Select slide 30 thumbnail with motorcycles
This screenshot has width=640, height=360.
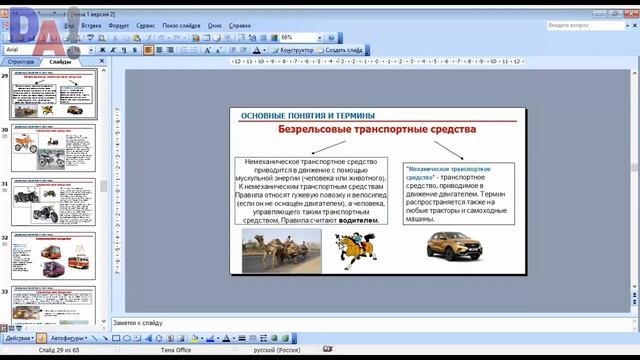coord(53,148)
